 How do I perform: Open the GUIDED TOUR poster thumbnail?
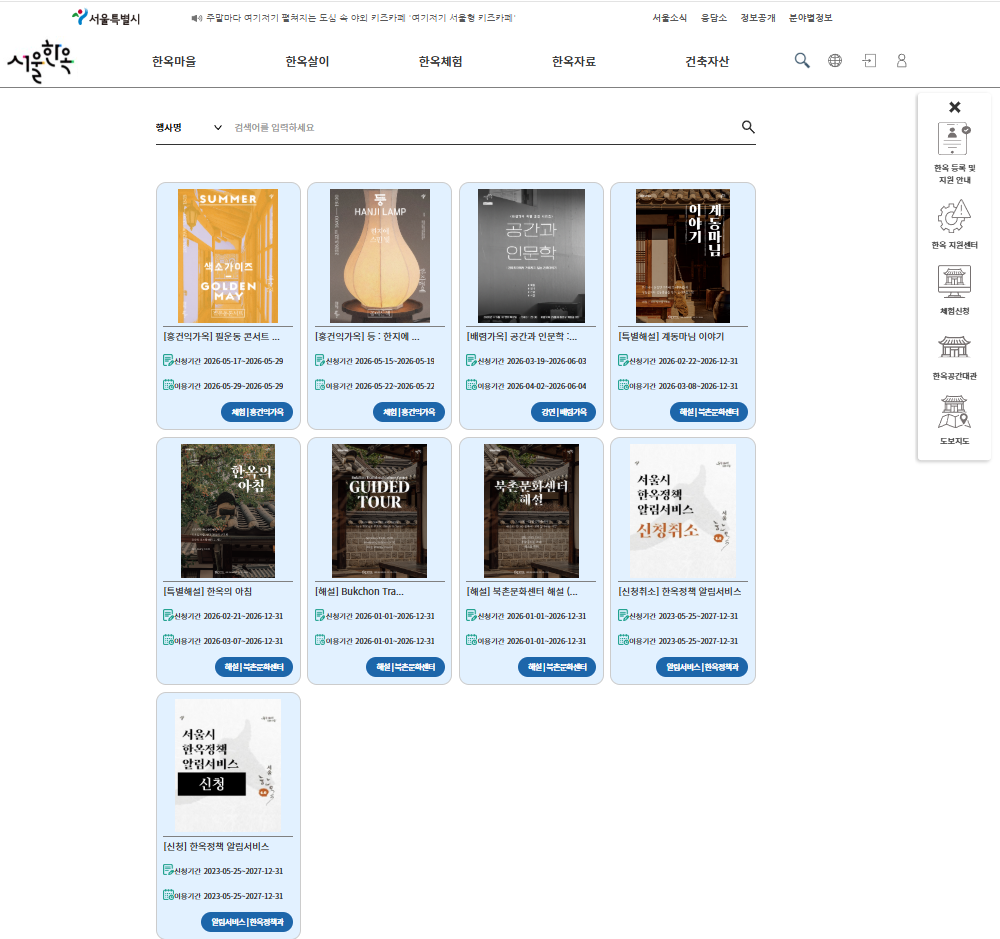click(x=379, y=511)
